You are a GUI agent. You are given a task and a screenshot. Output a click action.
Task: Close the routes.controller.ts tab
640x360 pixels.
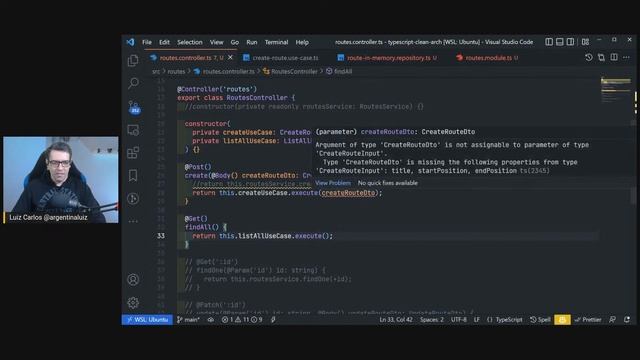pyautogui.click(x=230, y=58)
